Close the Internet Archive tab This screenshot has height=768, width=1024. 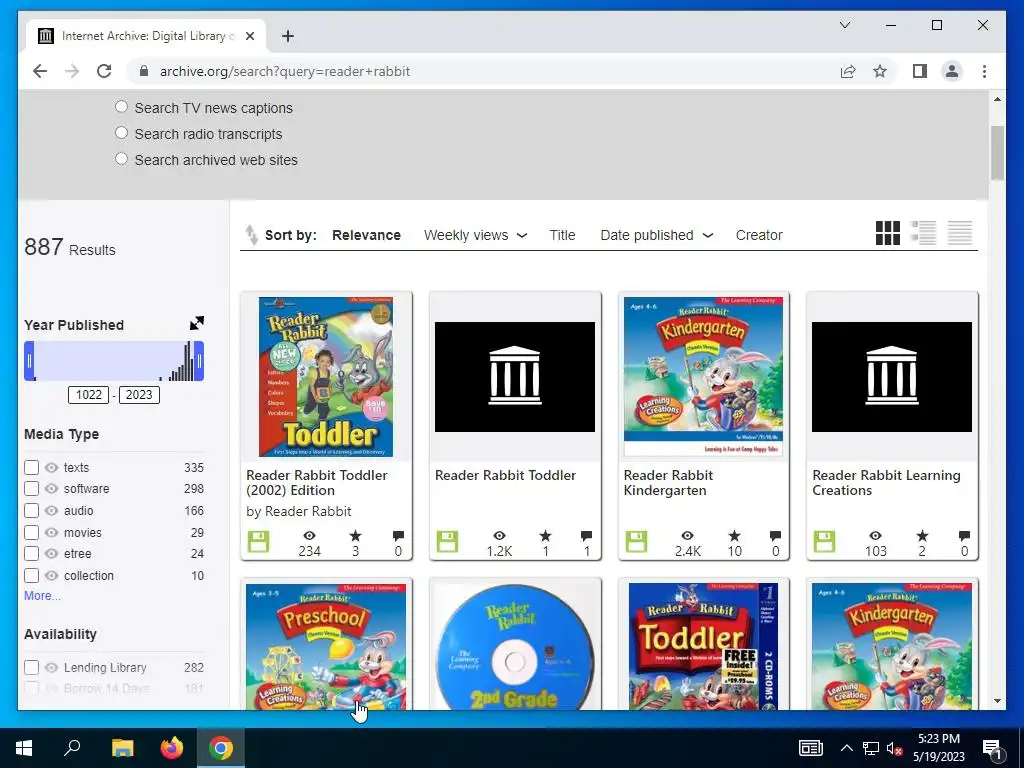[249, 36]
